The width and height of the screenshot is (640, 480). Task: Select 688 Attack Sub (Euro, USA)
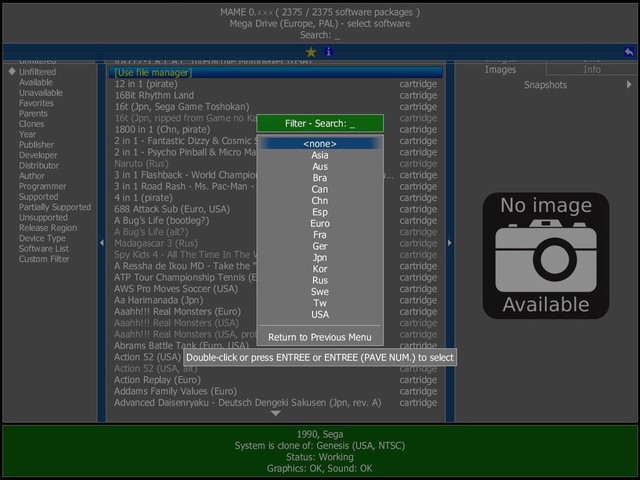tap(276, 209)
